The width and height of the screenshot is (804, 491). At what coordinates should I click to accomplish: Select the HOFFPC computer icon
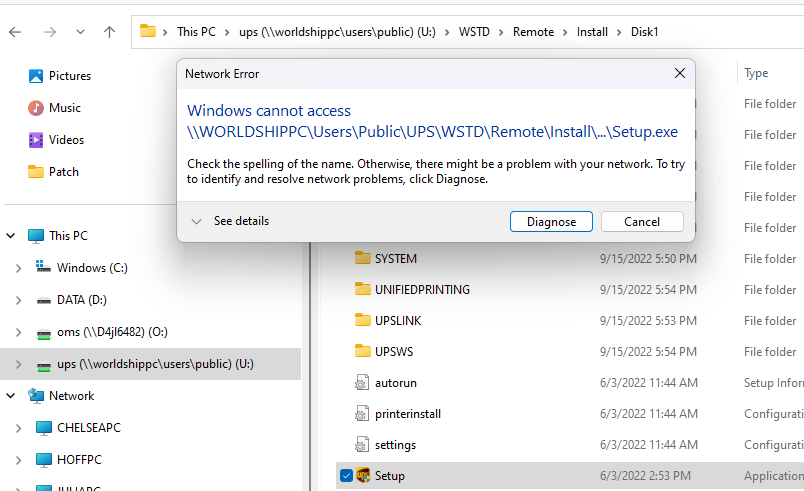point(44,460)
